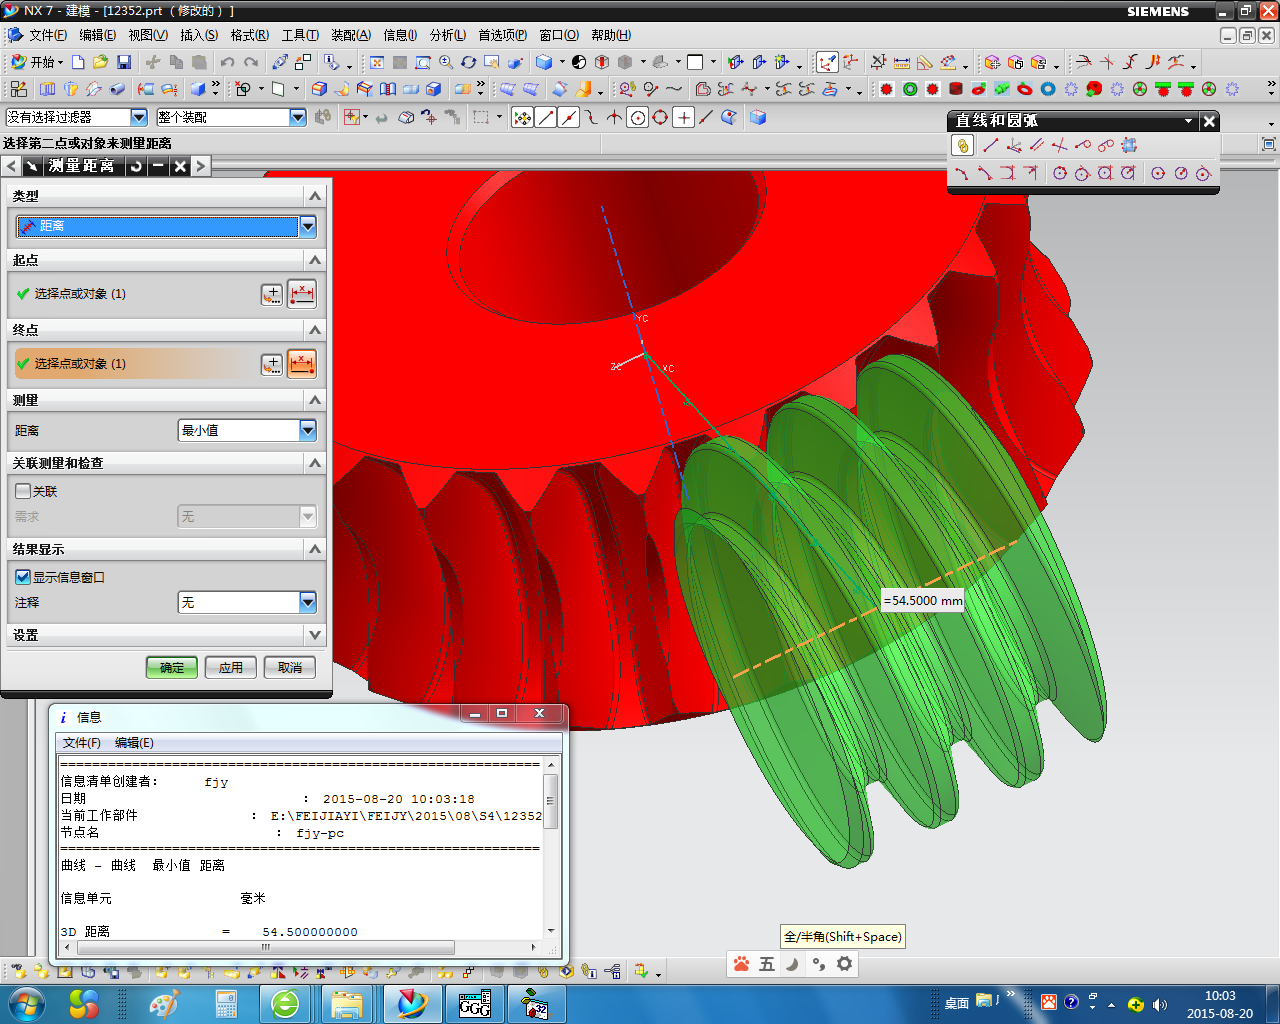Toggle the enable snap points button
Viewport: 1280px width, 1024px height.
[x=522, y=117]
